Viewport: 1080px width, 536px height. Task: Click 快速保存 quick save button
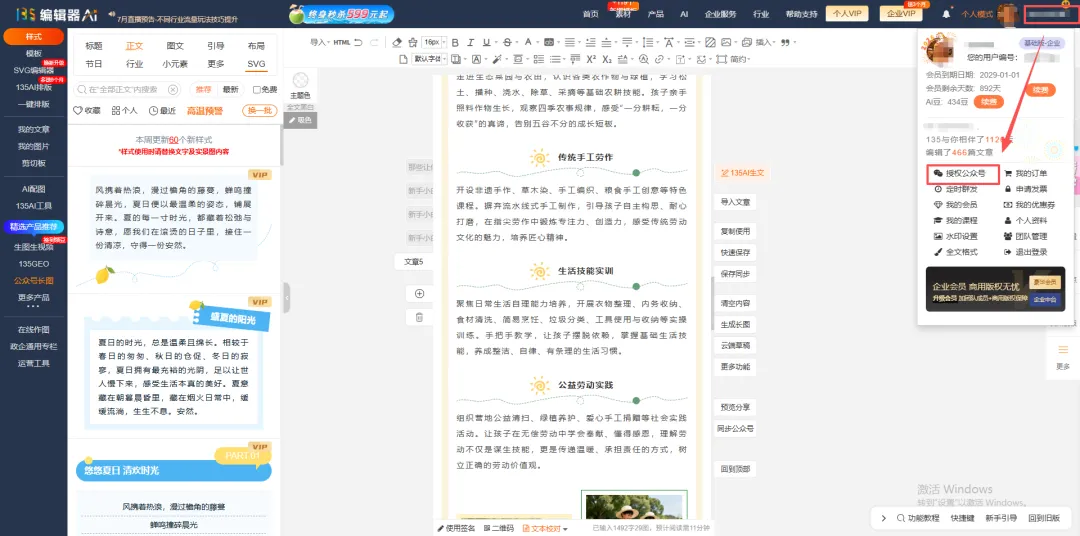(x=735, y=252)
